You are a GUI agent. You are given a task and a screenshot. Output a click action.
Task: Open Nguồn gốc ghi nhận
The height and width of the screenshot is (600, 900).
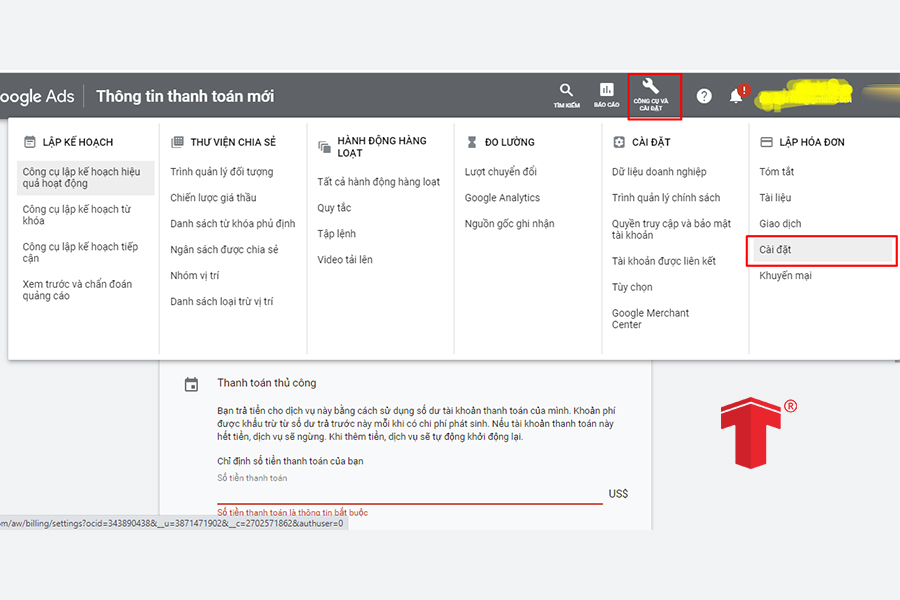pyautogui.click(x=509, y=223)
